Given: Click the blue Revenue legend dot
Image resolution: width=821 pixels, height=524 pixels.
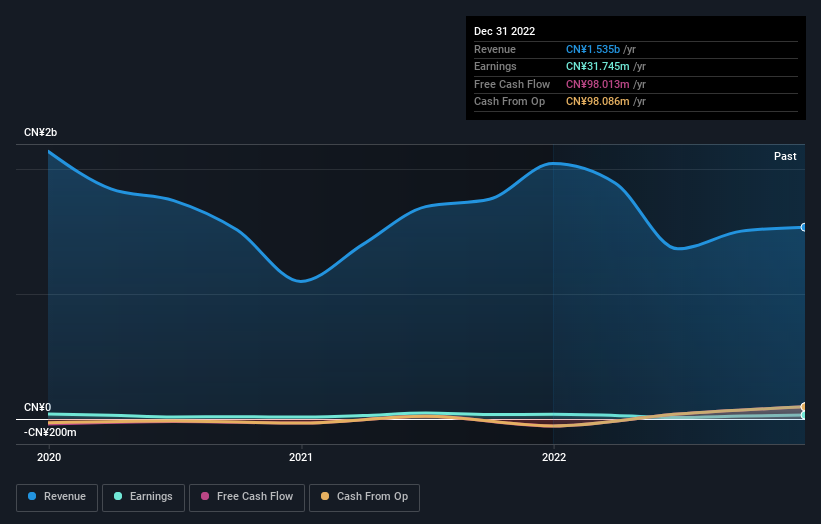Looking at the screenshot, I should click(32, 496).
